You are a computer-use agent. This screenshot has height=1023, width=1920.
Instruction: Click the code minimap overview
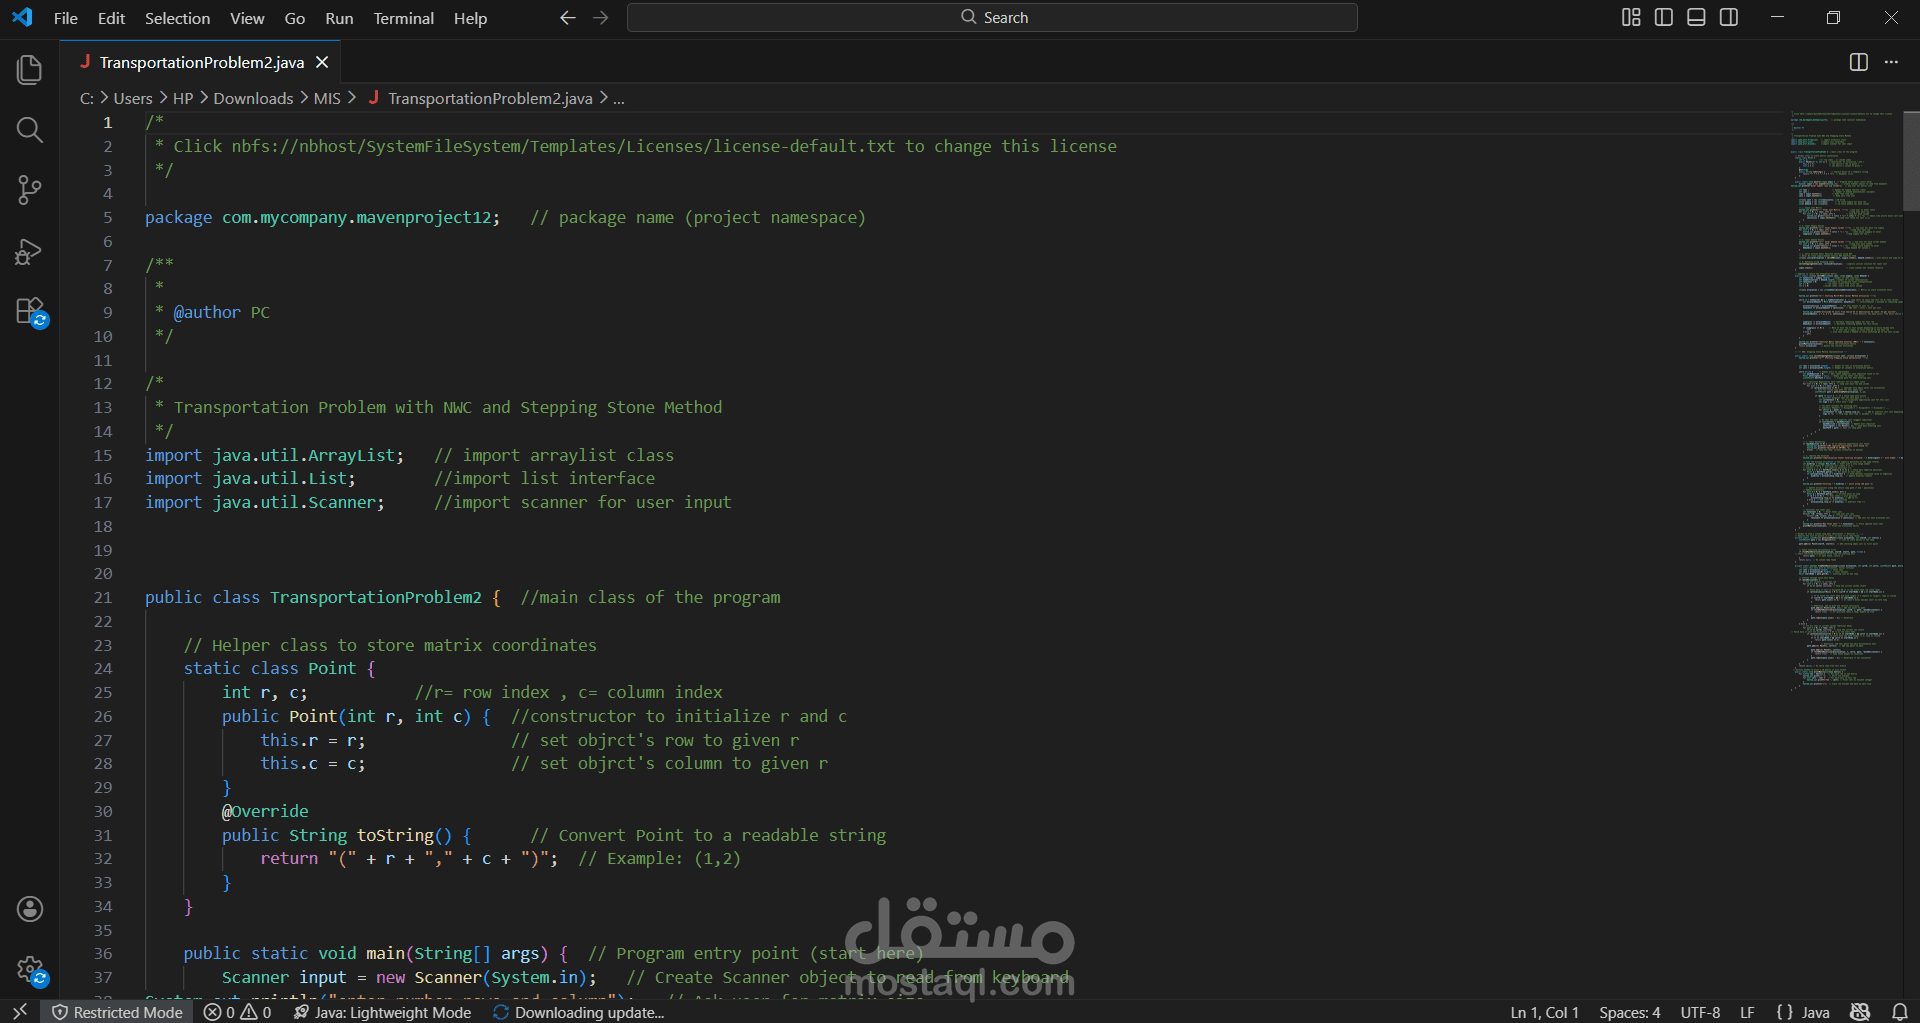(1845, 400)
